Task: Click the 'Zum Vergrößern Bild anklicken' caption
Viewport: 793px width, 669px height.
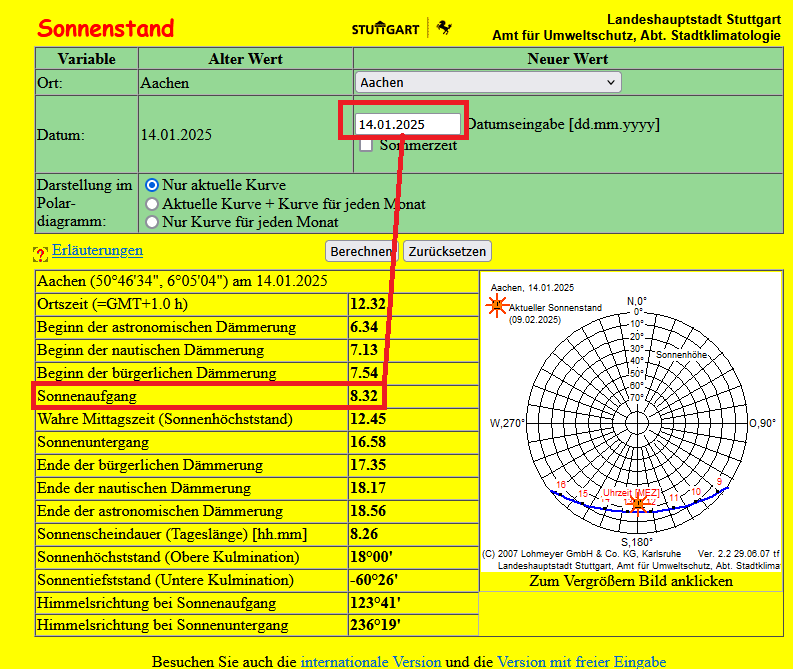Action: pos(630,581)
